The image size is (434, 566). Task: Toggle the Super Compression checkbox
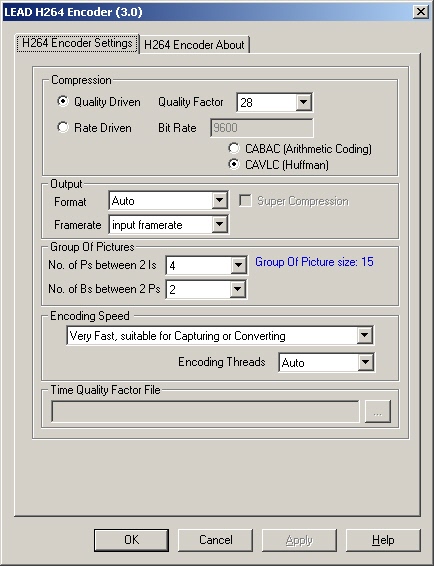coord(246,201)
